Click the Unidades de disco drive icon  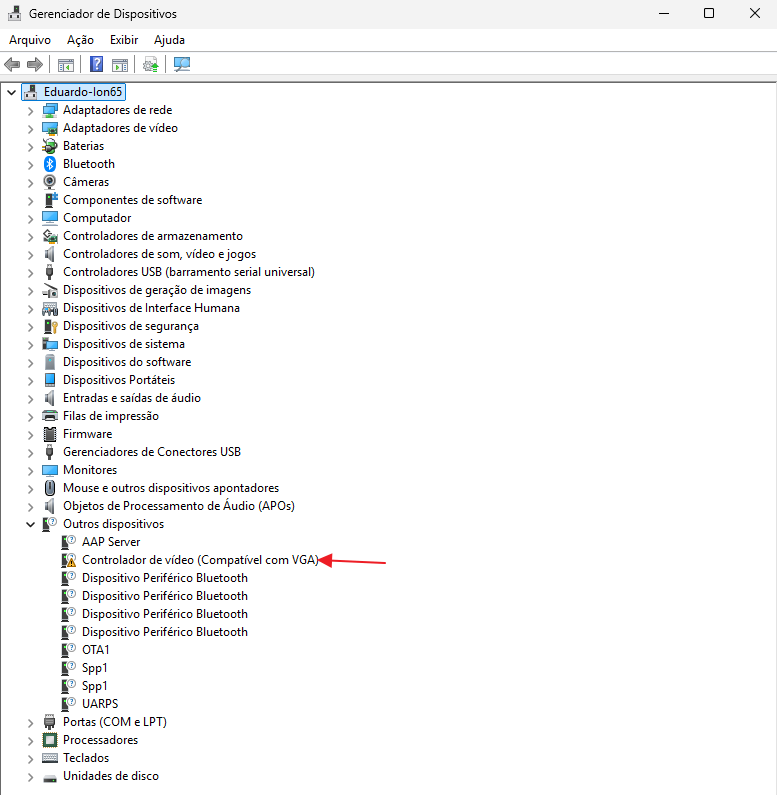(50, 777)
